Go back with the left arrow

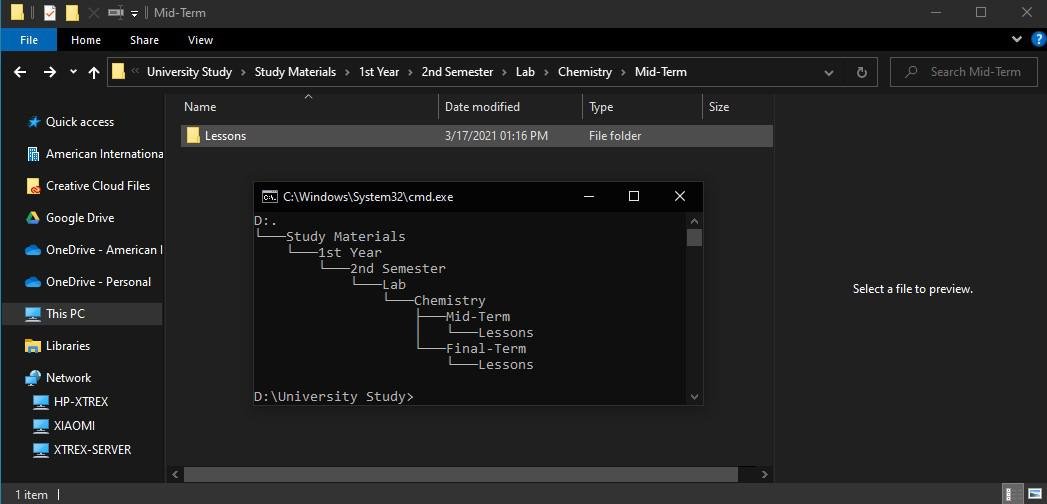coord(19,72)
